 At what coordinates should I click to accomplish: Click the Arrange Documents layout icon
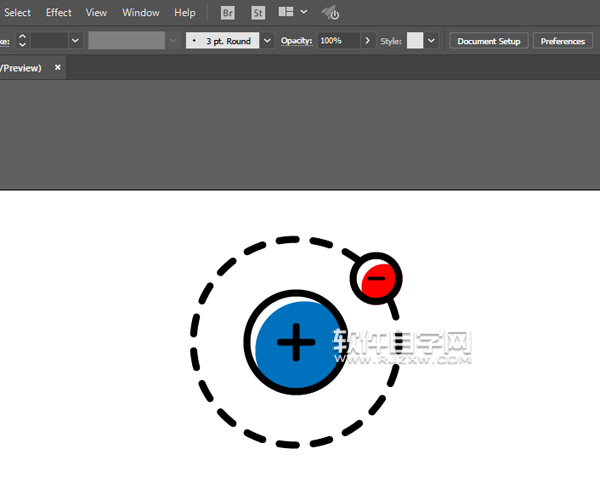coord(286,12)
